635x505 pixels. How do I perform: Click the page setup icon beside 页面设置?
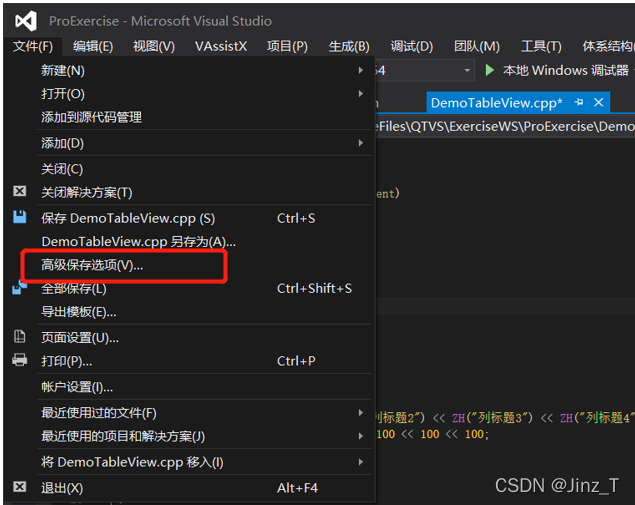pos(19,337)
